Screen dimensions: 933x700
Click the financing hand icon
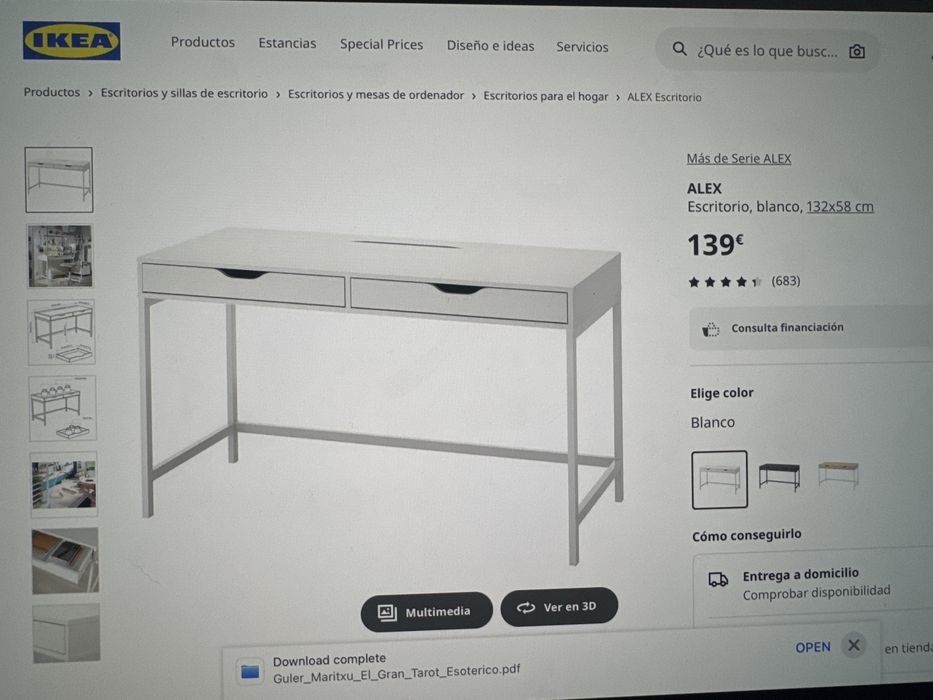710,329
